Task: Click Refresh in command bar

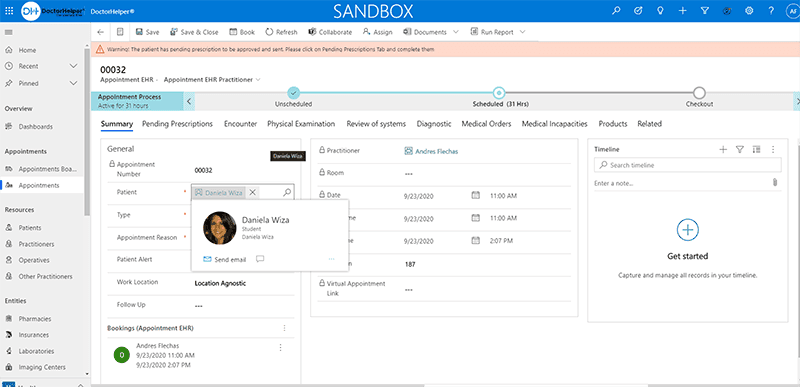Action: point(281,32)
